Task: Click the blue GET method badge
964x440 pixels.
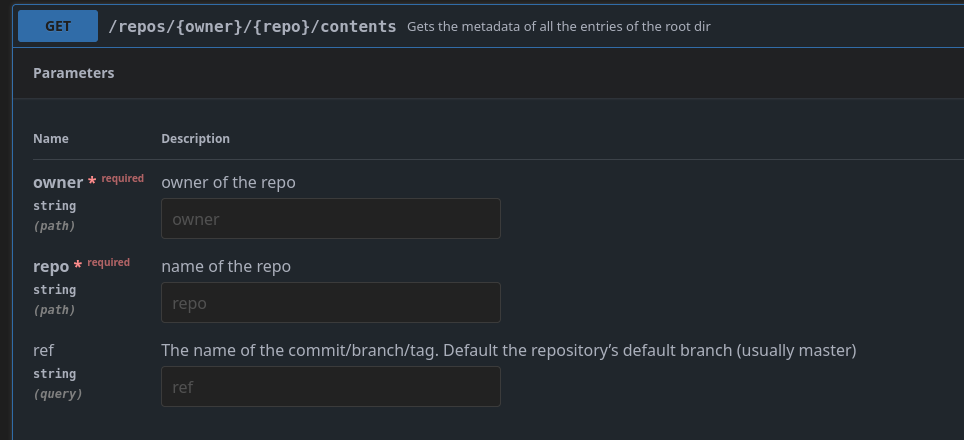Action: pos(58,26)
